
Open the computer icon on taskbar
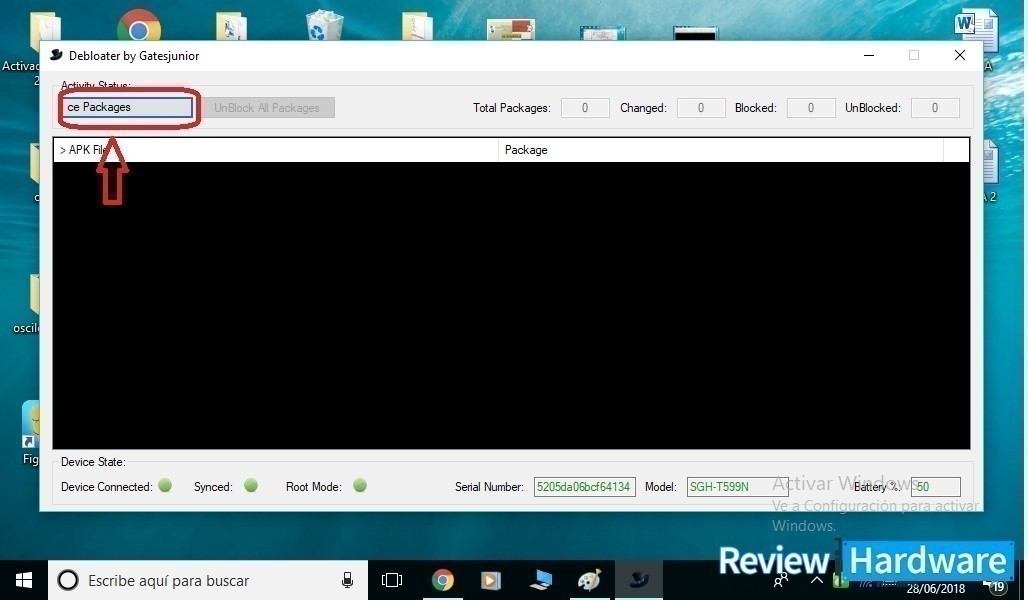(540, 580)
